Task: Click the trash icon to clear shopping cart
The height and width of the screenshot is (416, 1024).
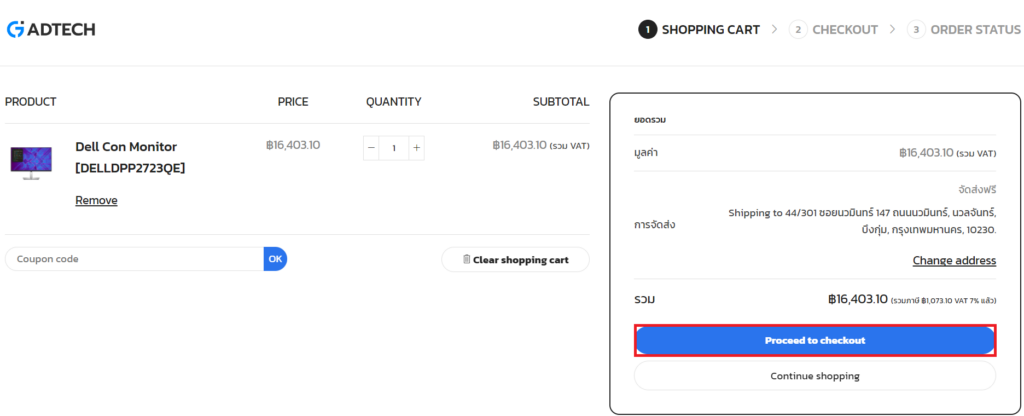Action: pos(466,260)
